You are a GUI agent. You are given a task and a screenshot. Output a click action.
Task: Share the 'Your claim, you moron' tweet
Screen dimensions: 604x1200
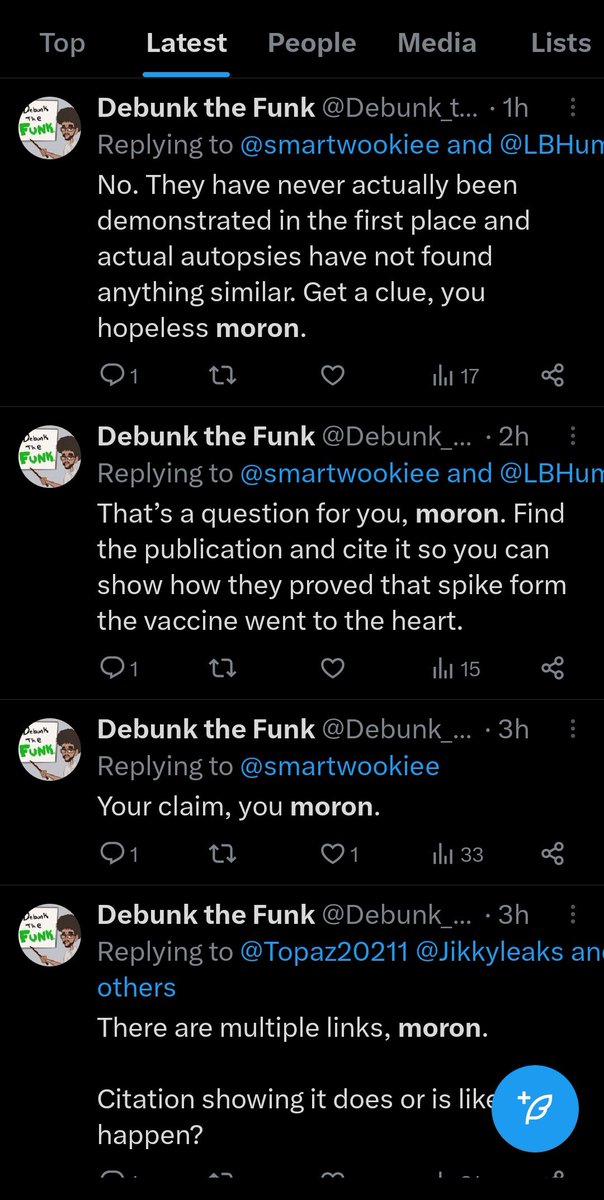(552, 854)
